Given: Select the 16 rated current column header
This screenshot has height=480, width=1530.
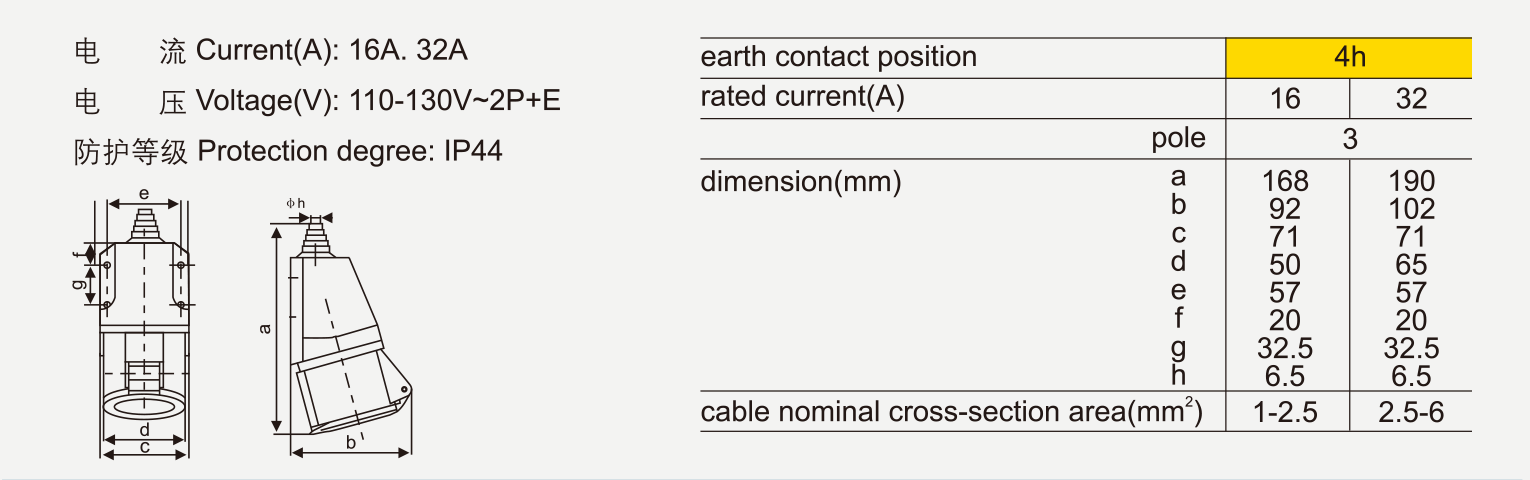Looking at the screenshot, I should point(1285,99).
